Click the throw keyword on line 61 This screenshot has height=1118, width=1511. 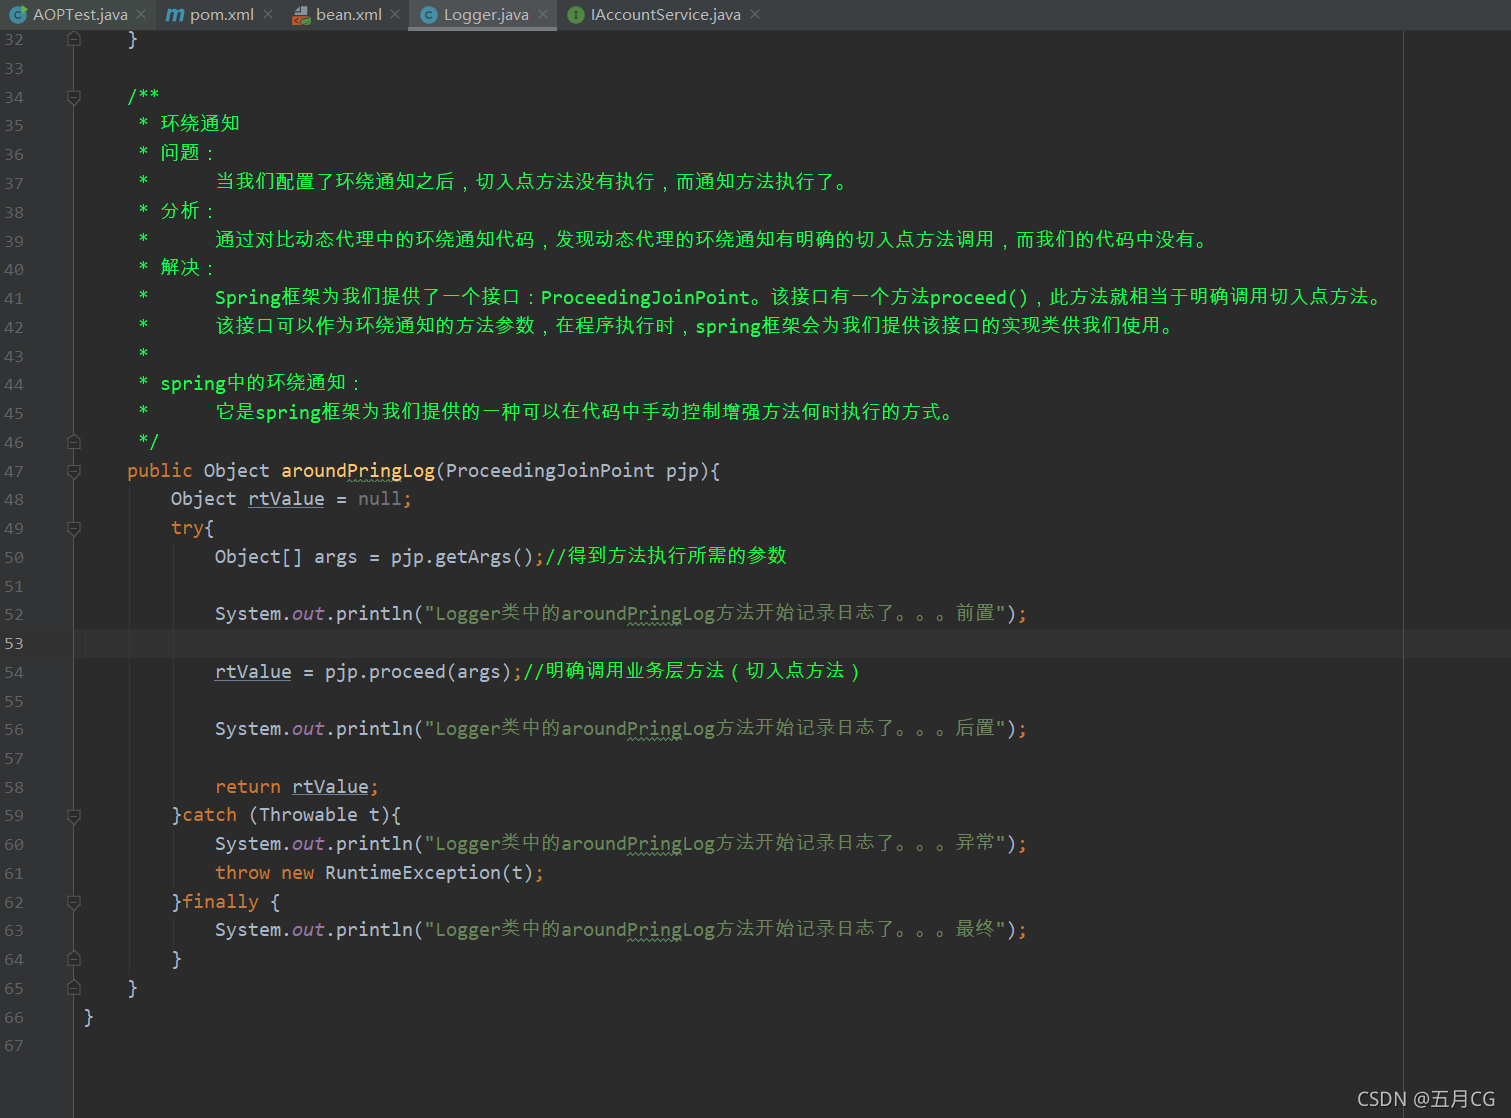pos(242,873)
